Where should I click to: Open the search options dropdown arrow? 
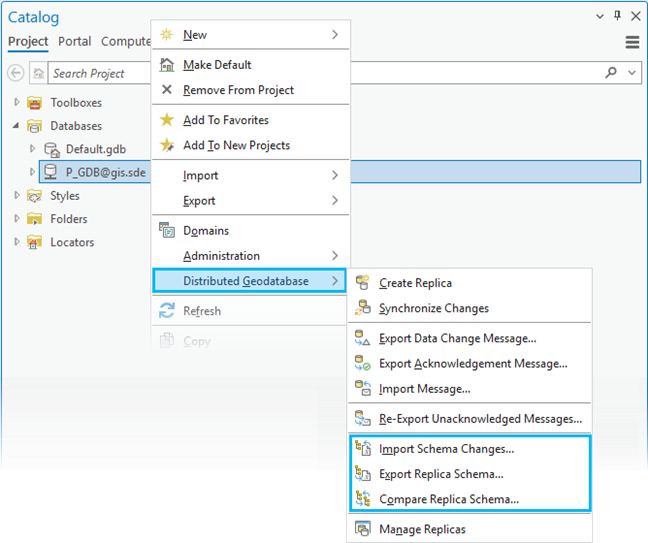point(632,73)
